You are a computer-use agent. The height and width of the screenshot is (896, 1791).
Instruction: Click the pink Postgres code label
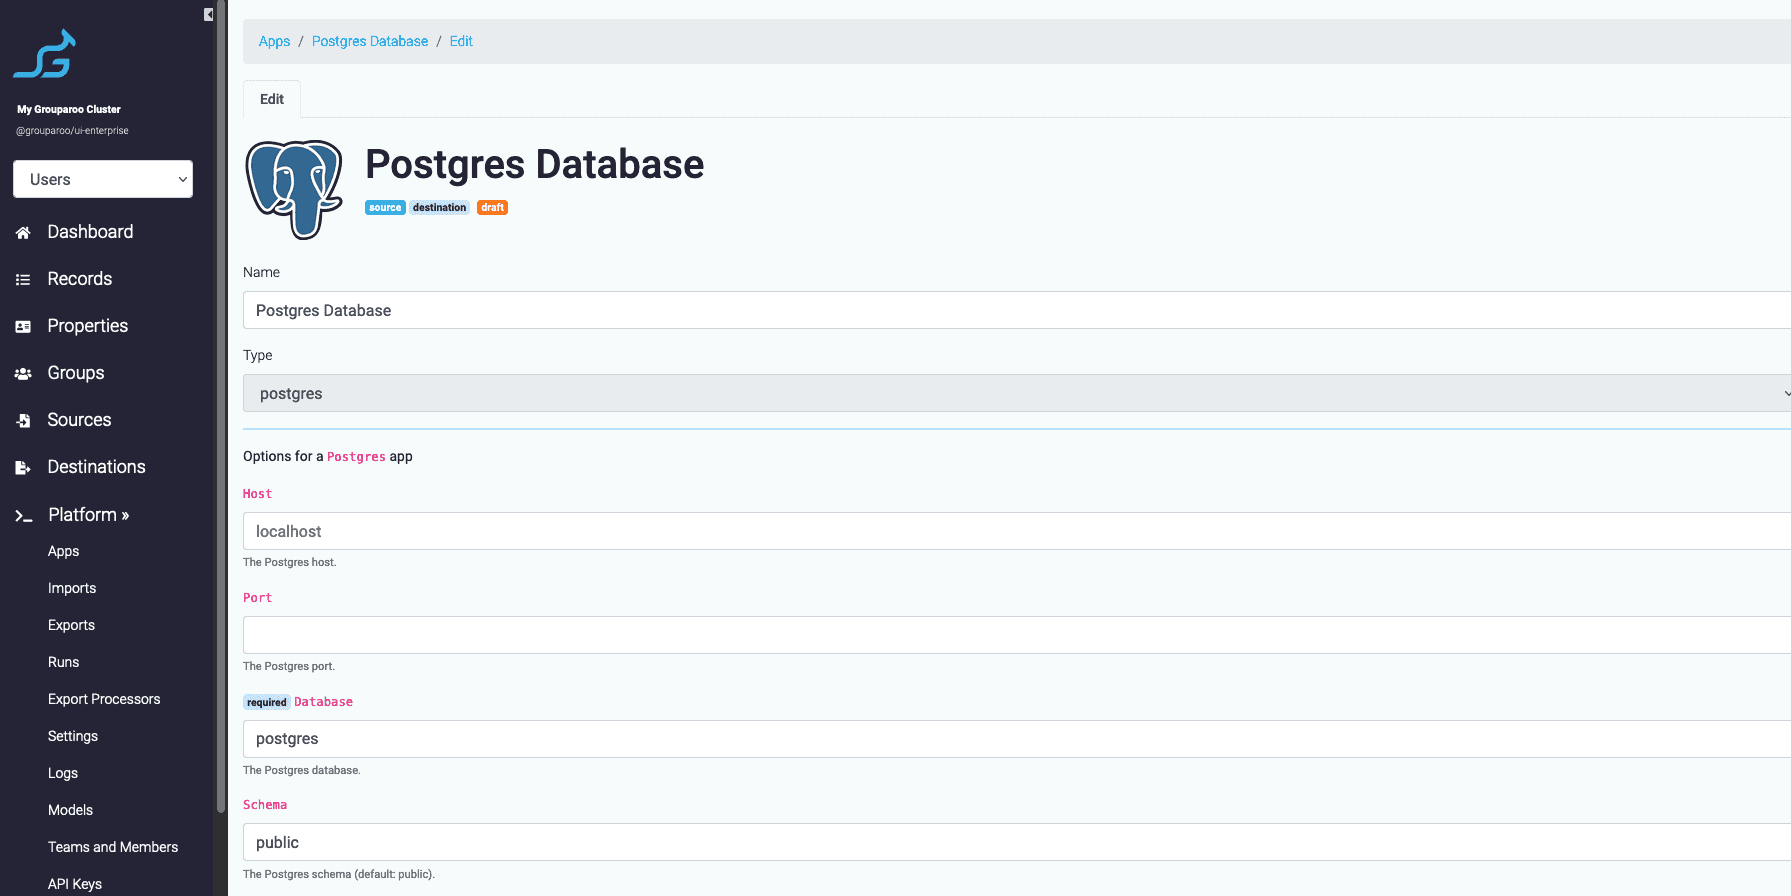(x=356, y=457)
